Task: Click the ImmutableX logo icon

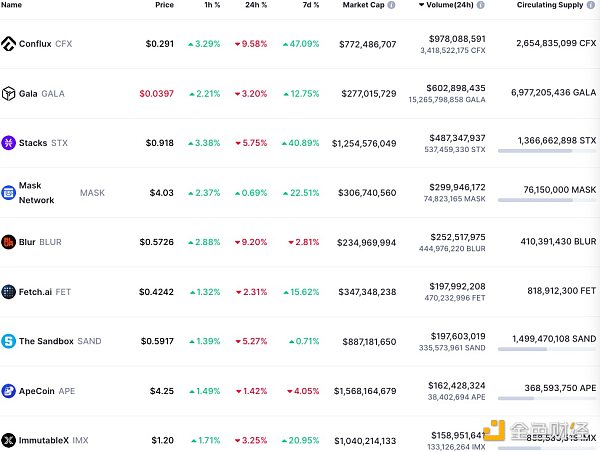Action: point(9,439)
